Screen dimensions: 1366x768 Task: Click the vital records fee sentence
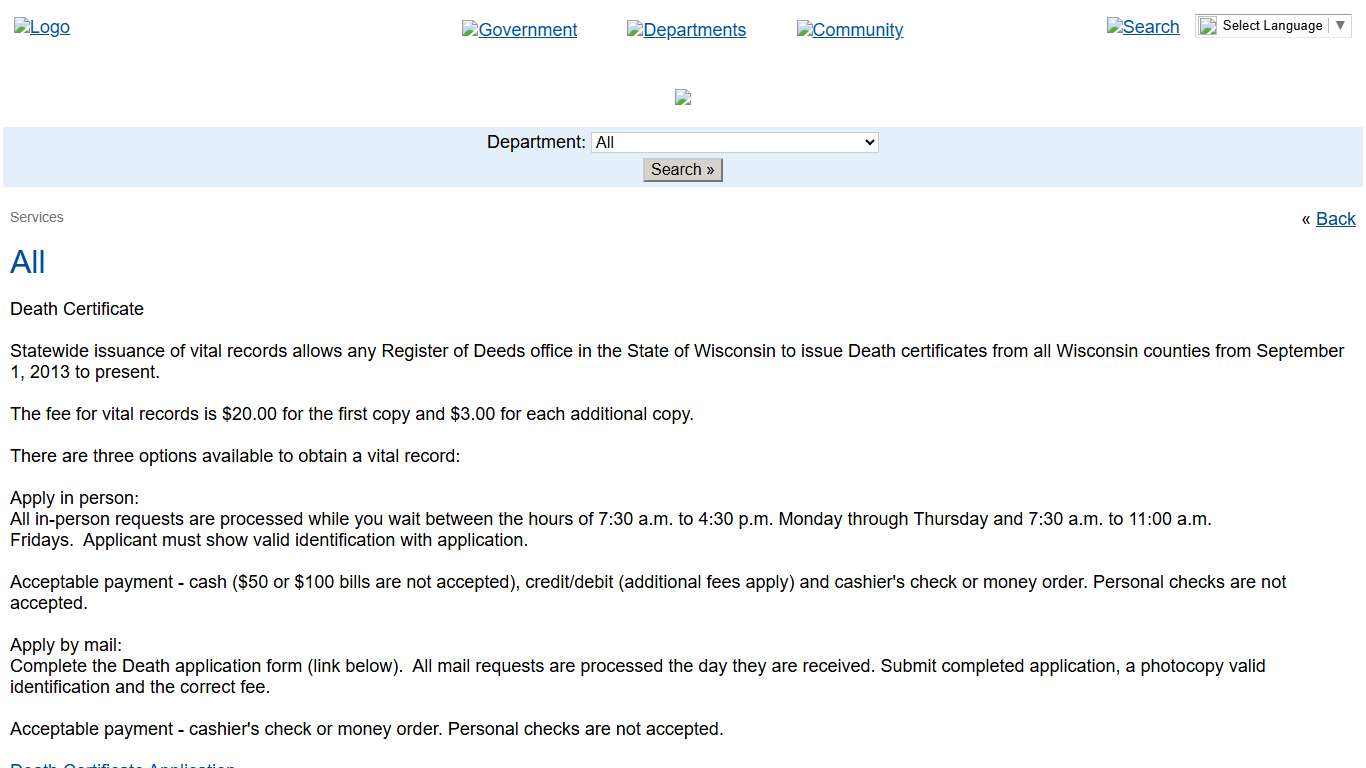(x=352, y=414)
